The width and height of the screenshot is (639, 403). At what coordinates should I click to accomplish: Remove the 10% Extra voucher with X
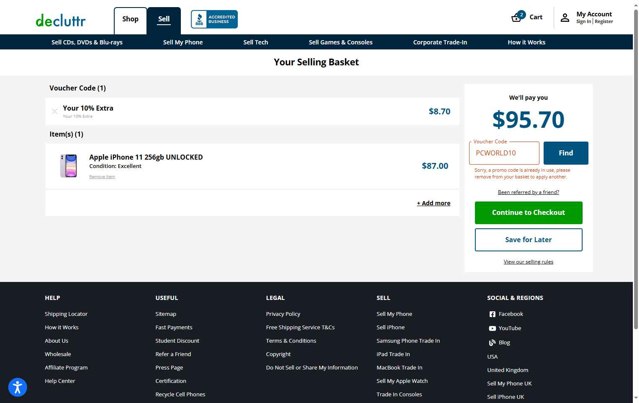(55, 111)
